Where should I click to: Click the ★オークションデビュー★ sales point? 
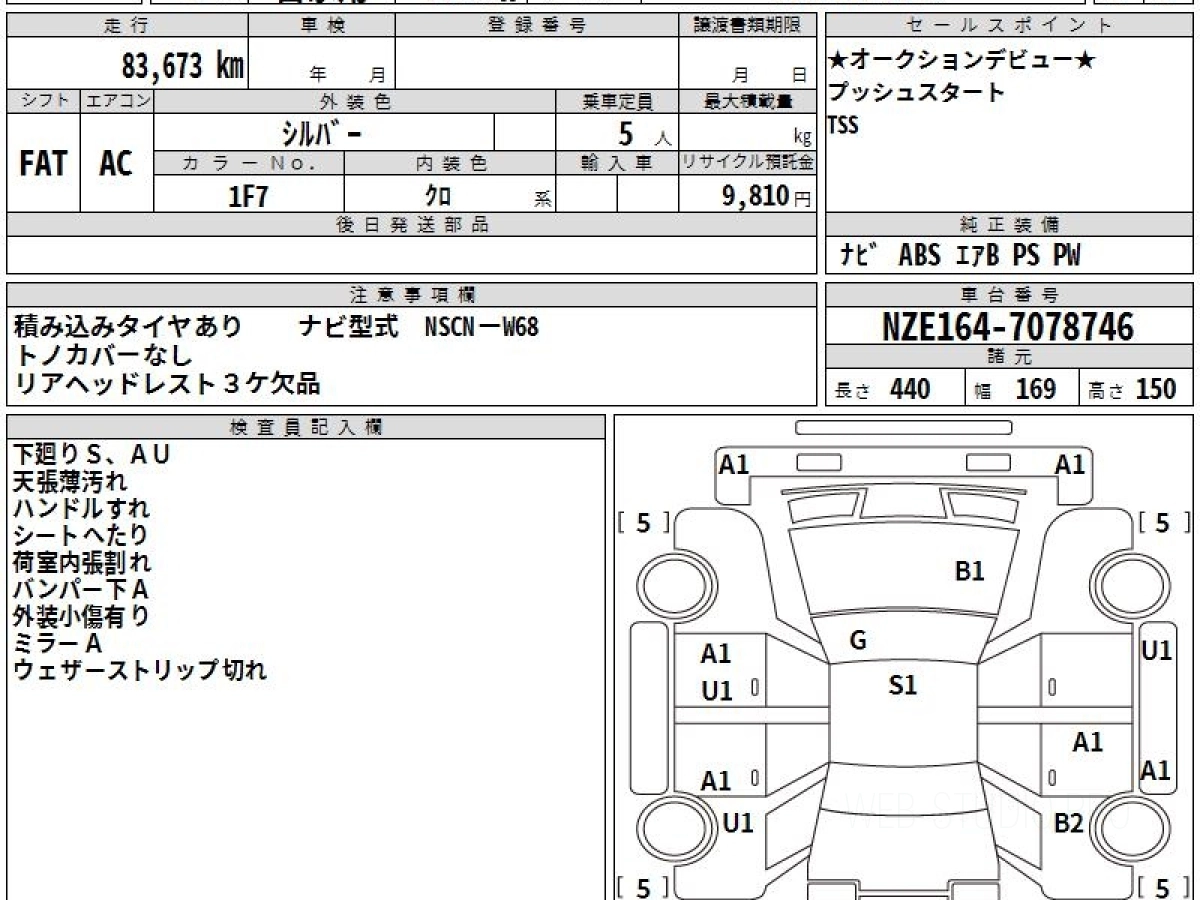coord(962,61)
